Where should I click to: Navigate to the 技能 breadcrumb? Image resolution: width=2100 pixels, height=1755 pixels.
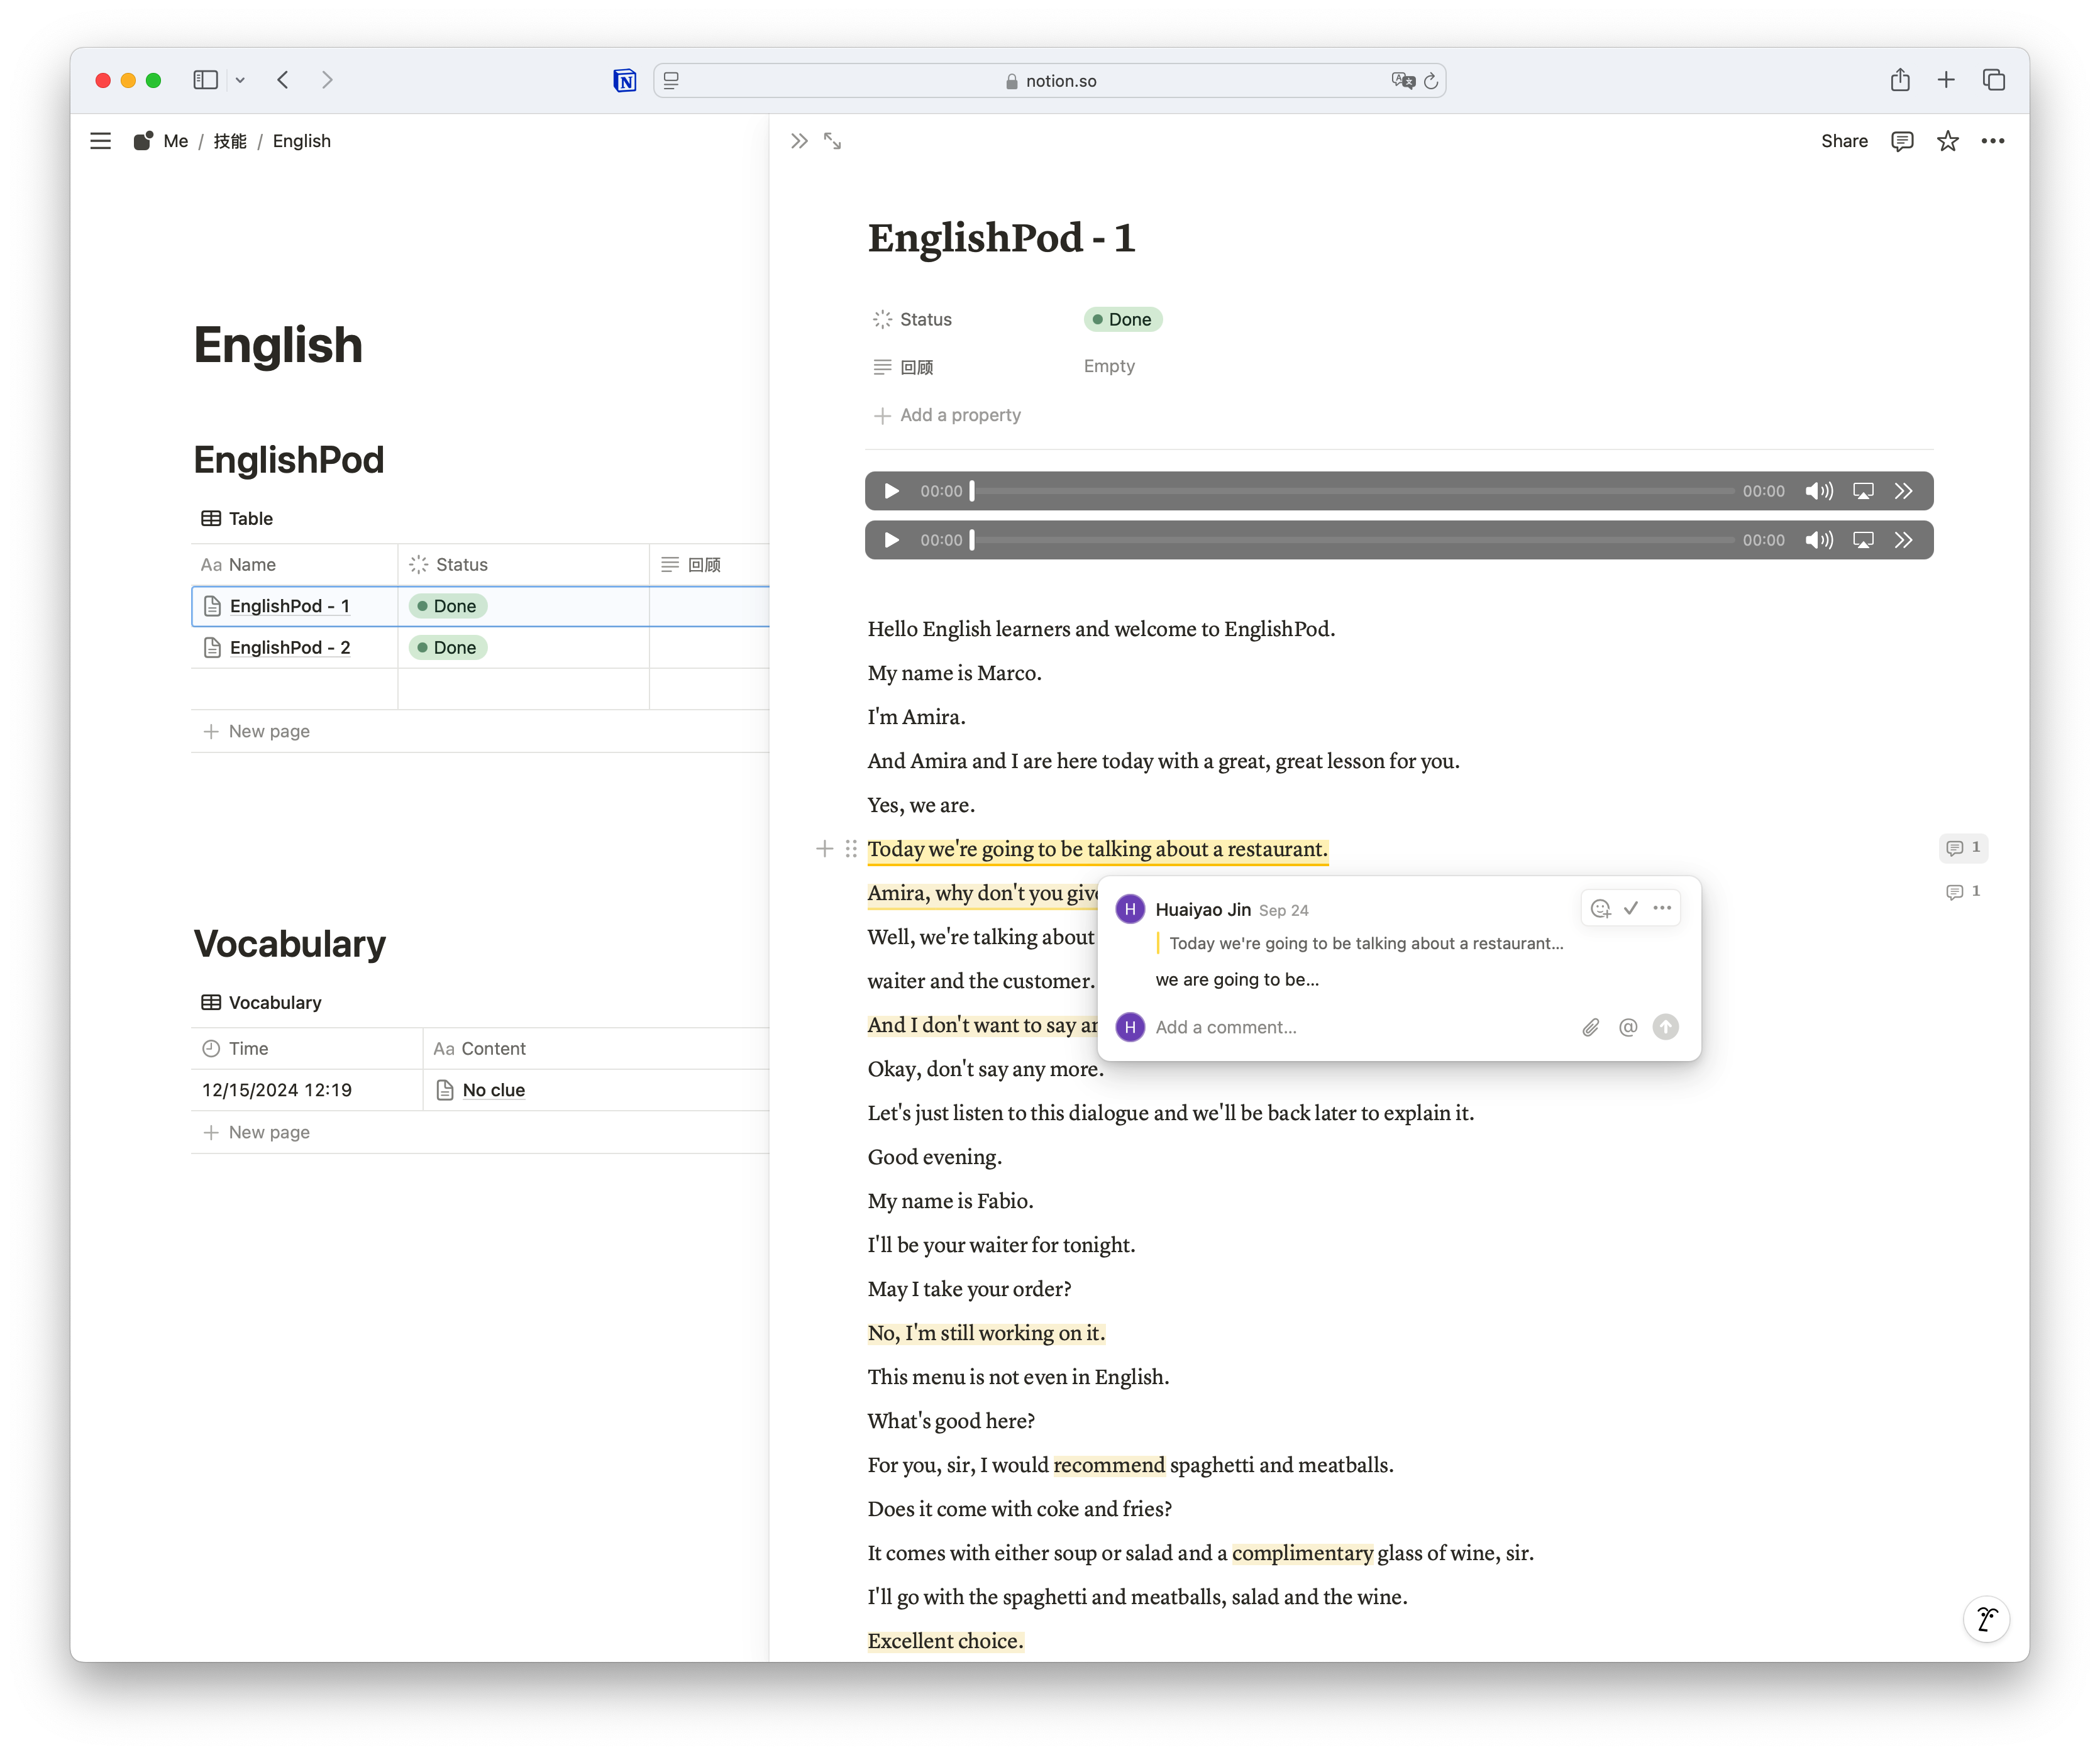tap(230, 141)
